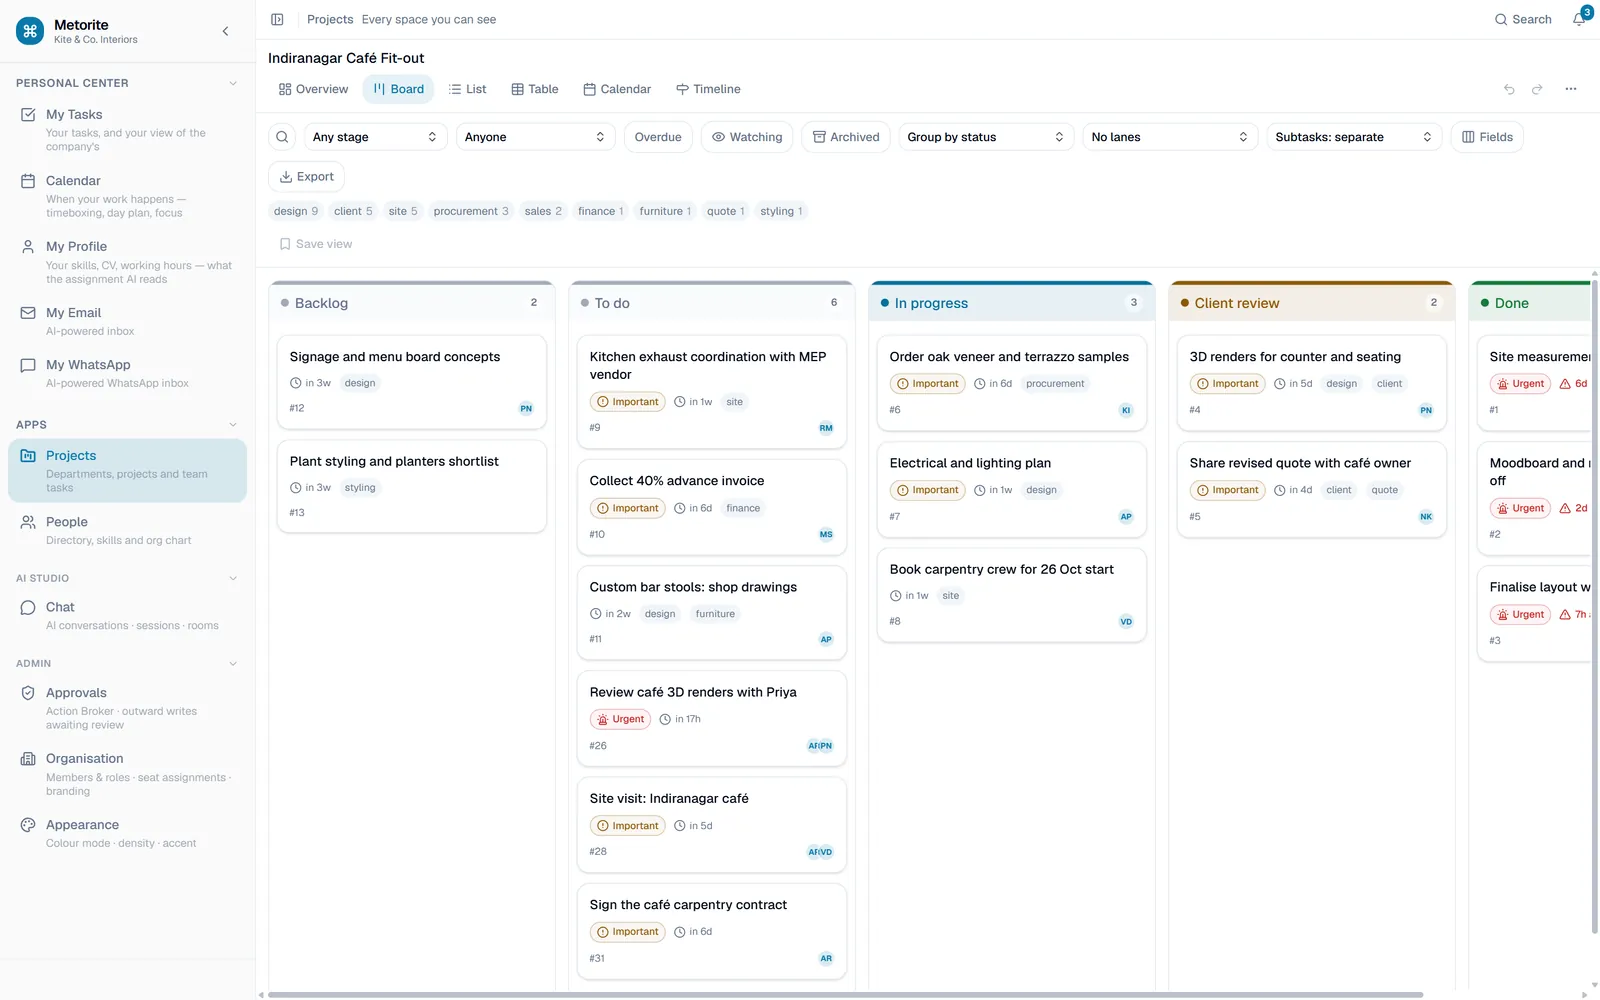Switch to the List view tab
Viewport: 1600px width, 1000px height.
[x=468, y=89]
